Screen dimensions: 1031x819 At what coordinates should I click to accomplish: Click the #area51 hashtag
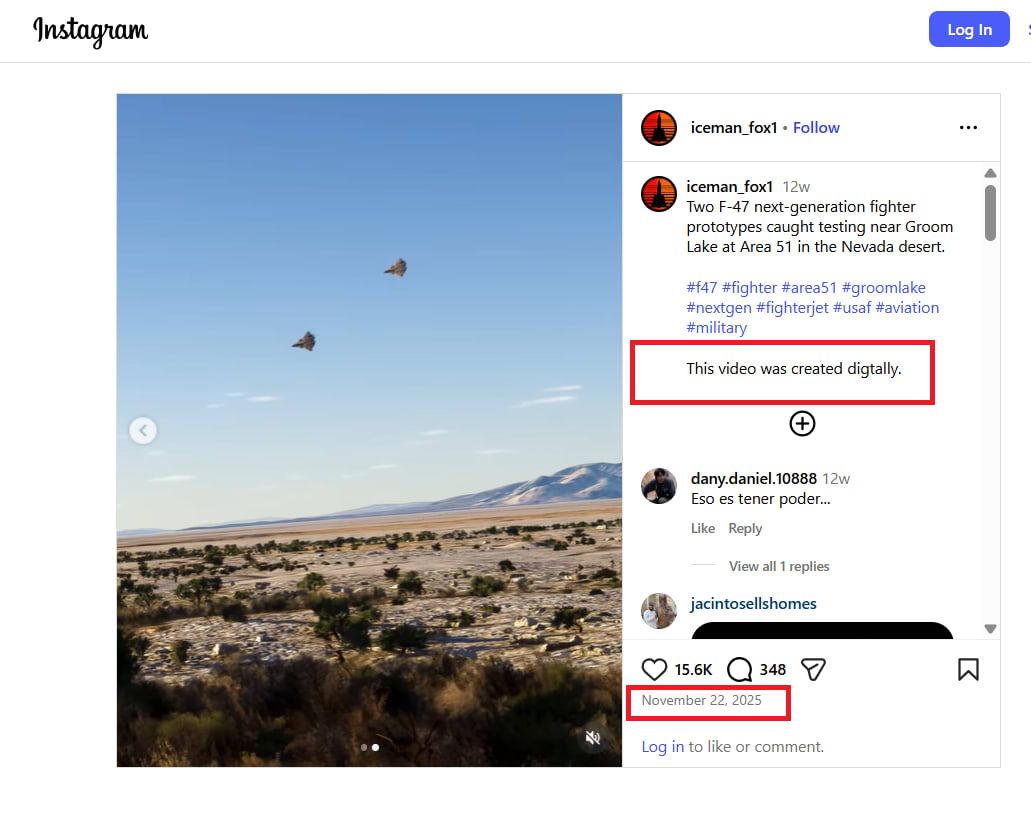point(809,288)
